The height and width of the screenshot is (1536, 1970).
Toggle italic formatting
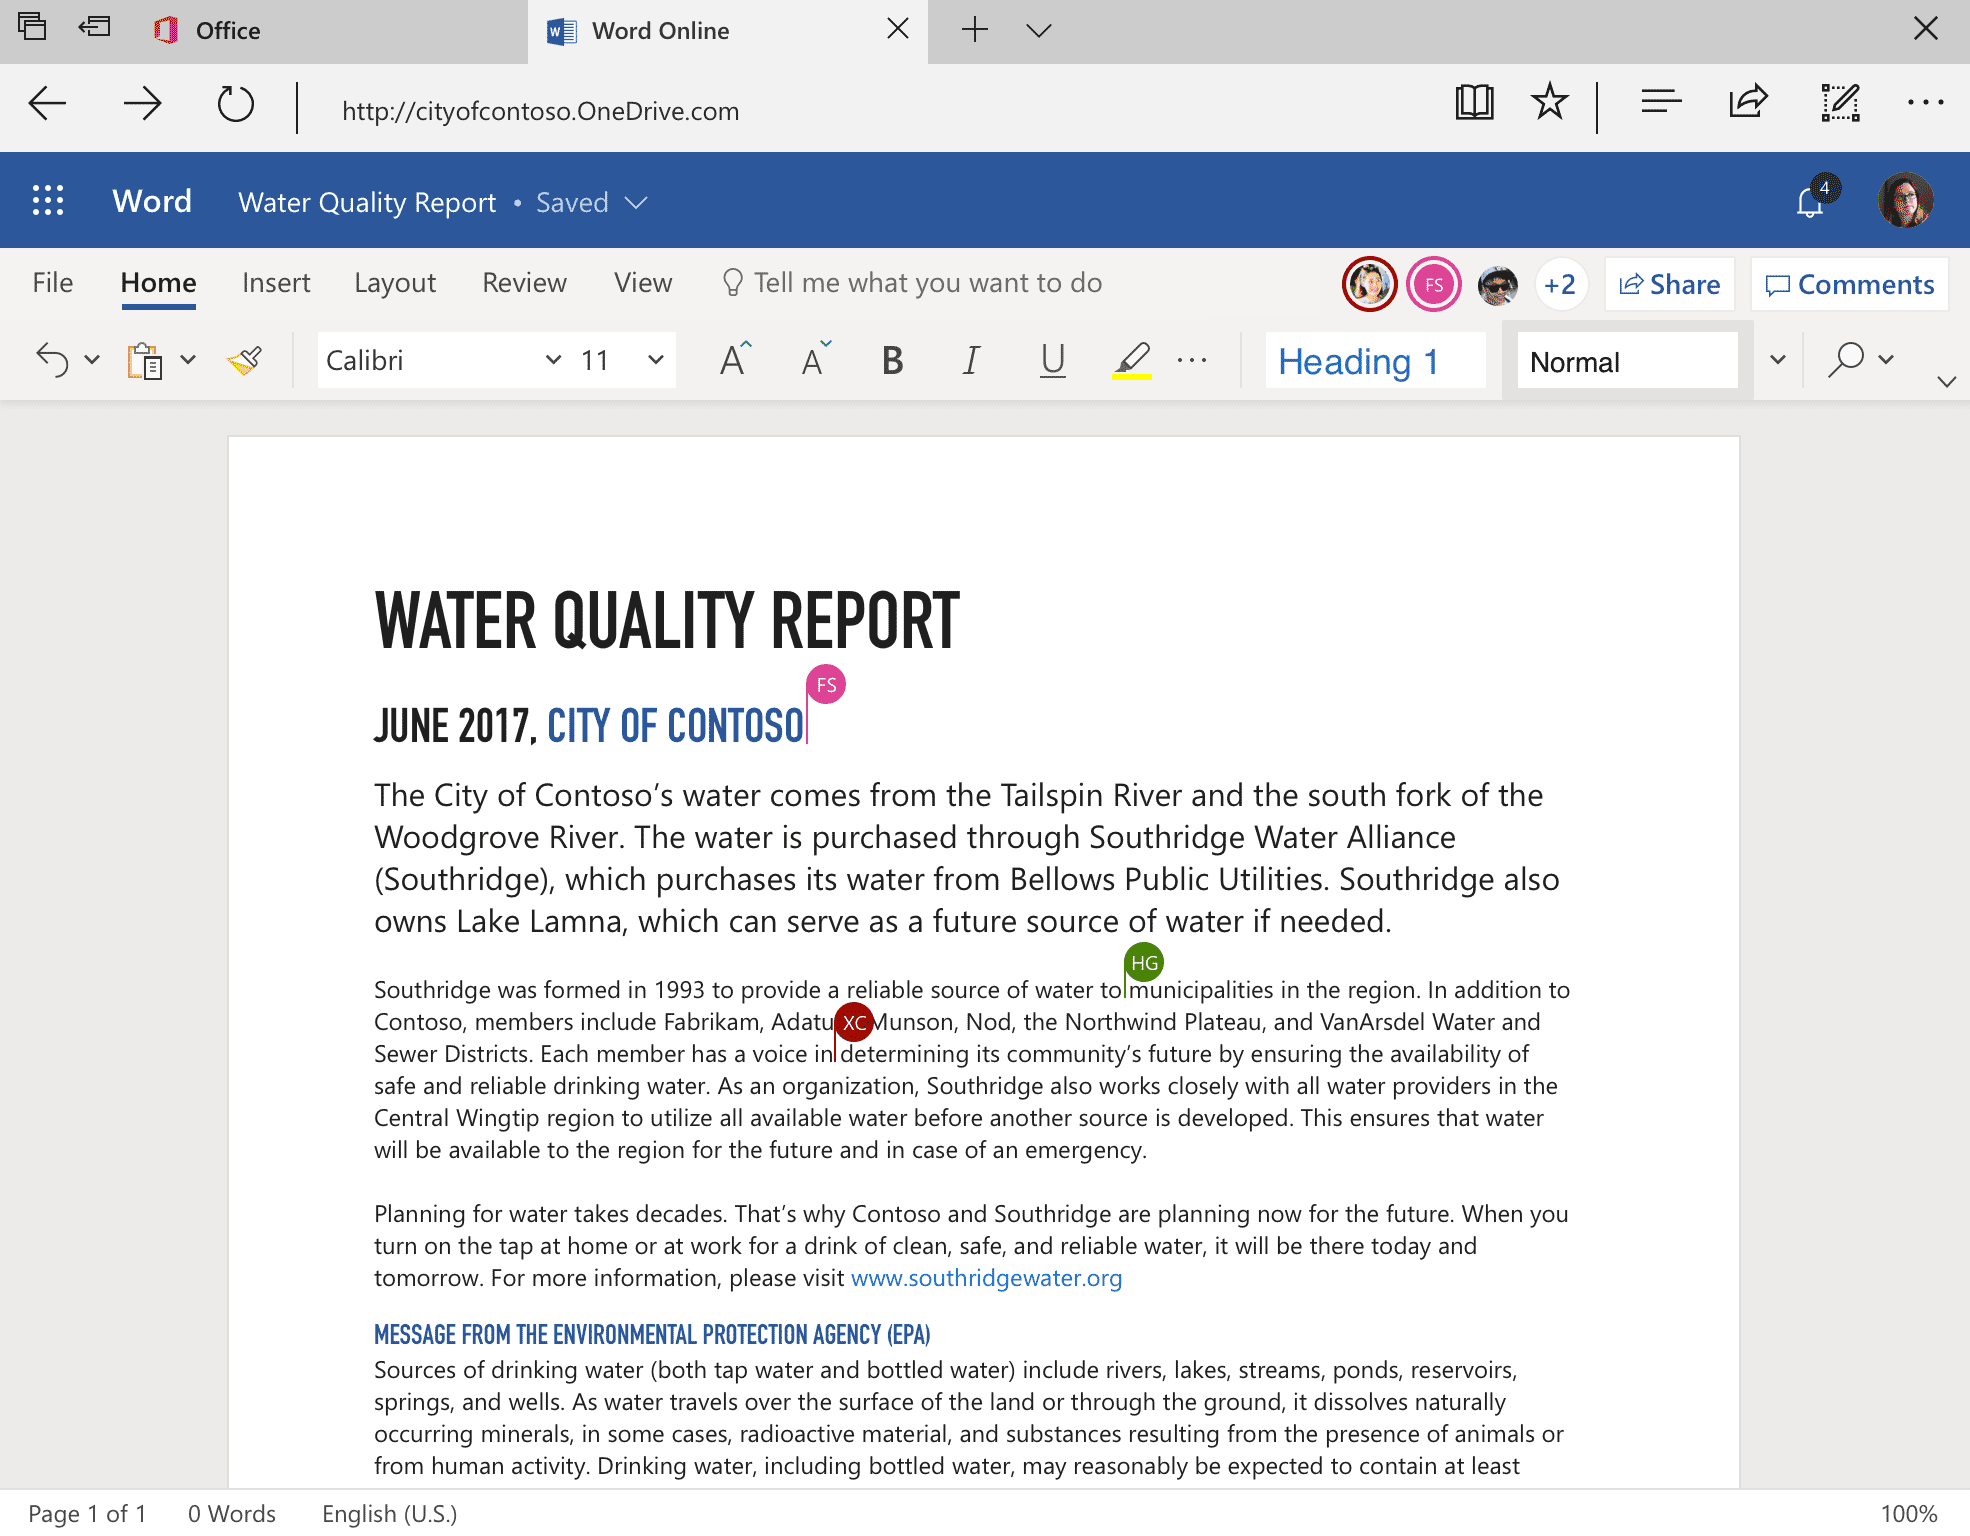970,360
